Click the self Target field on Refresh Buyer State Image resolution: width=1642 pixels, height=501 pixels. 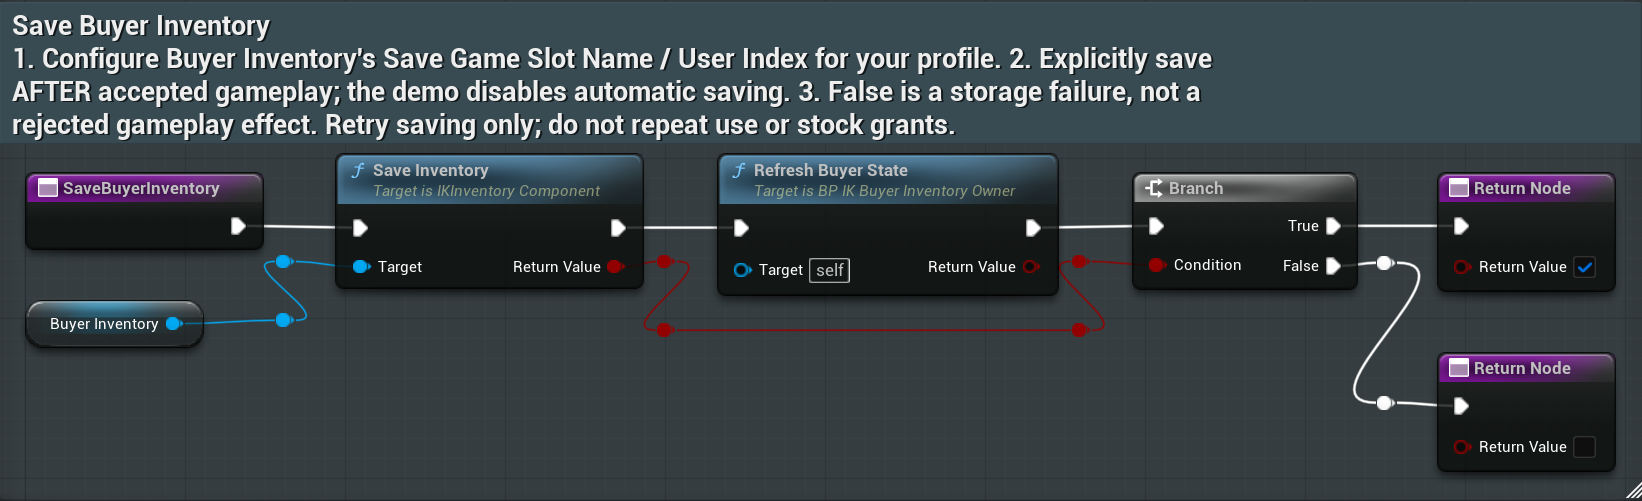pos(829,270)
